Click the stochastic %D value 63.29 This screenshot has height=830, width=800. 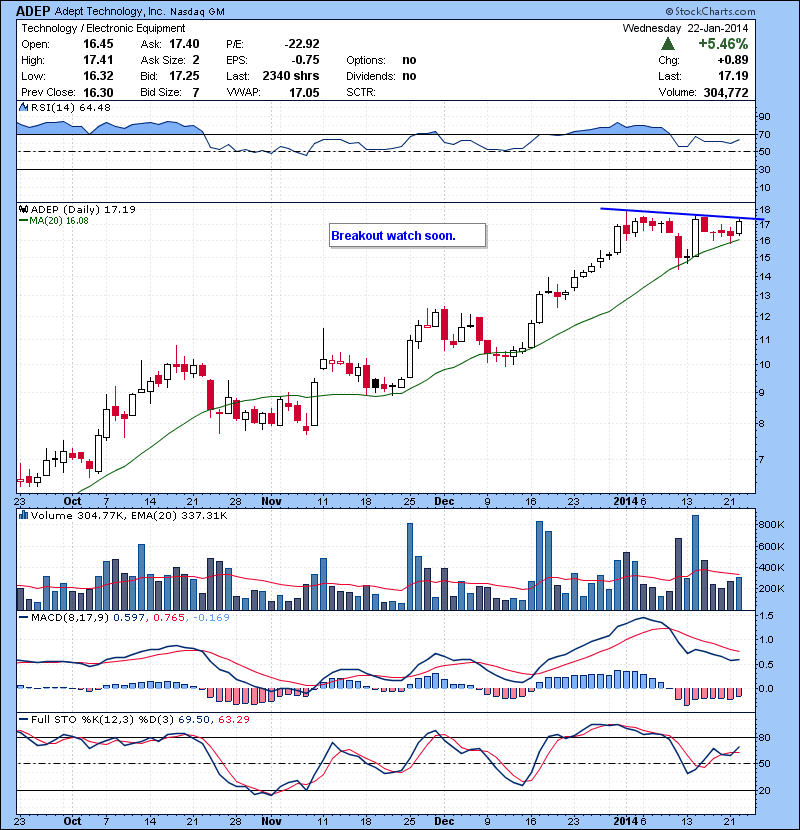point(233,719)
